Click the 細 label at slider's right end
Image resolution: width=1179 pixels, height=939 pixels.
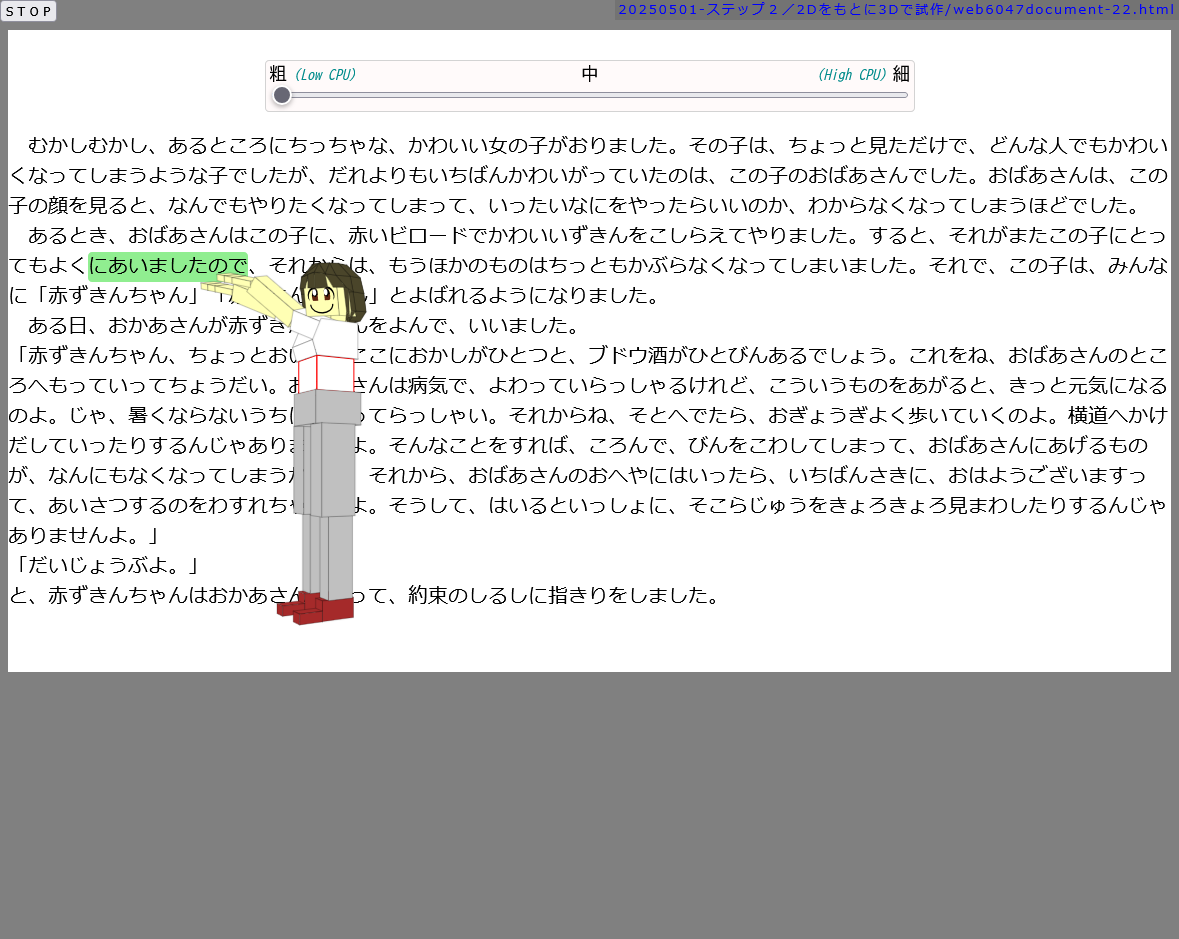coord(902,74)
